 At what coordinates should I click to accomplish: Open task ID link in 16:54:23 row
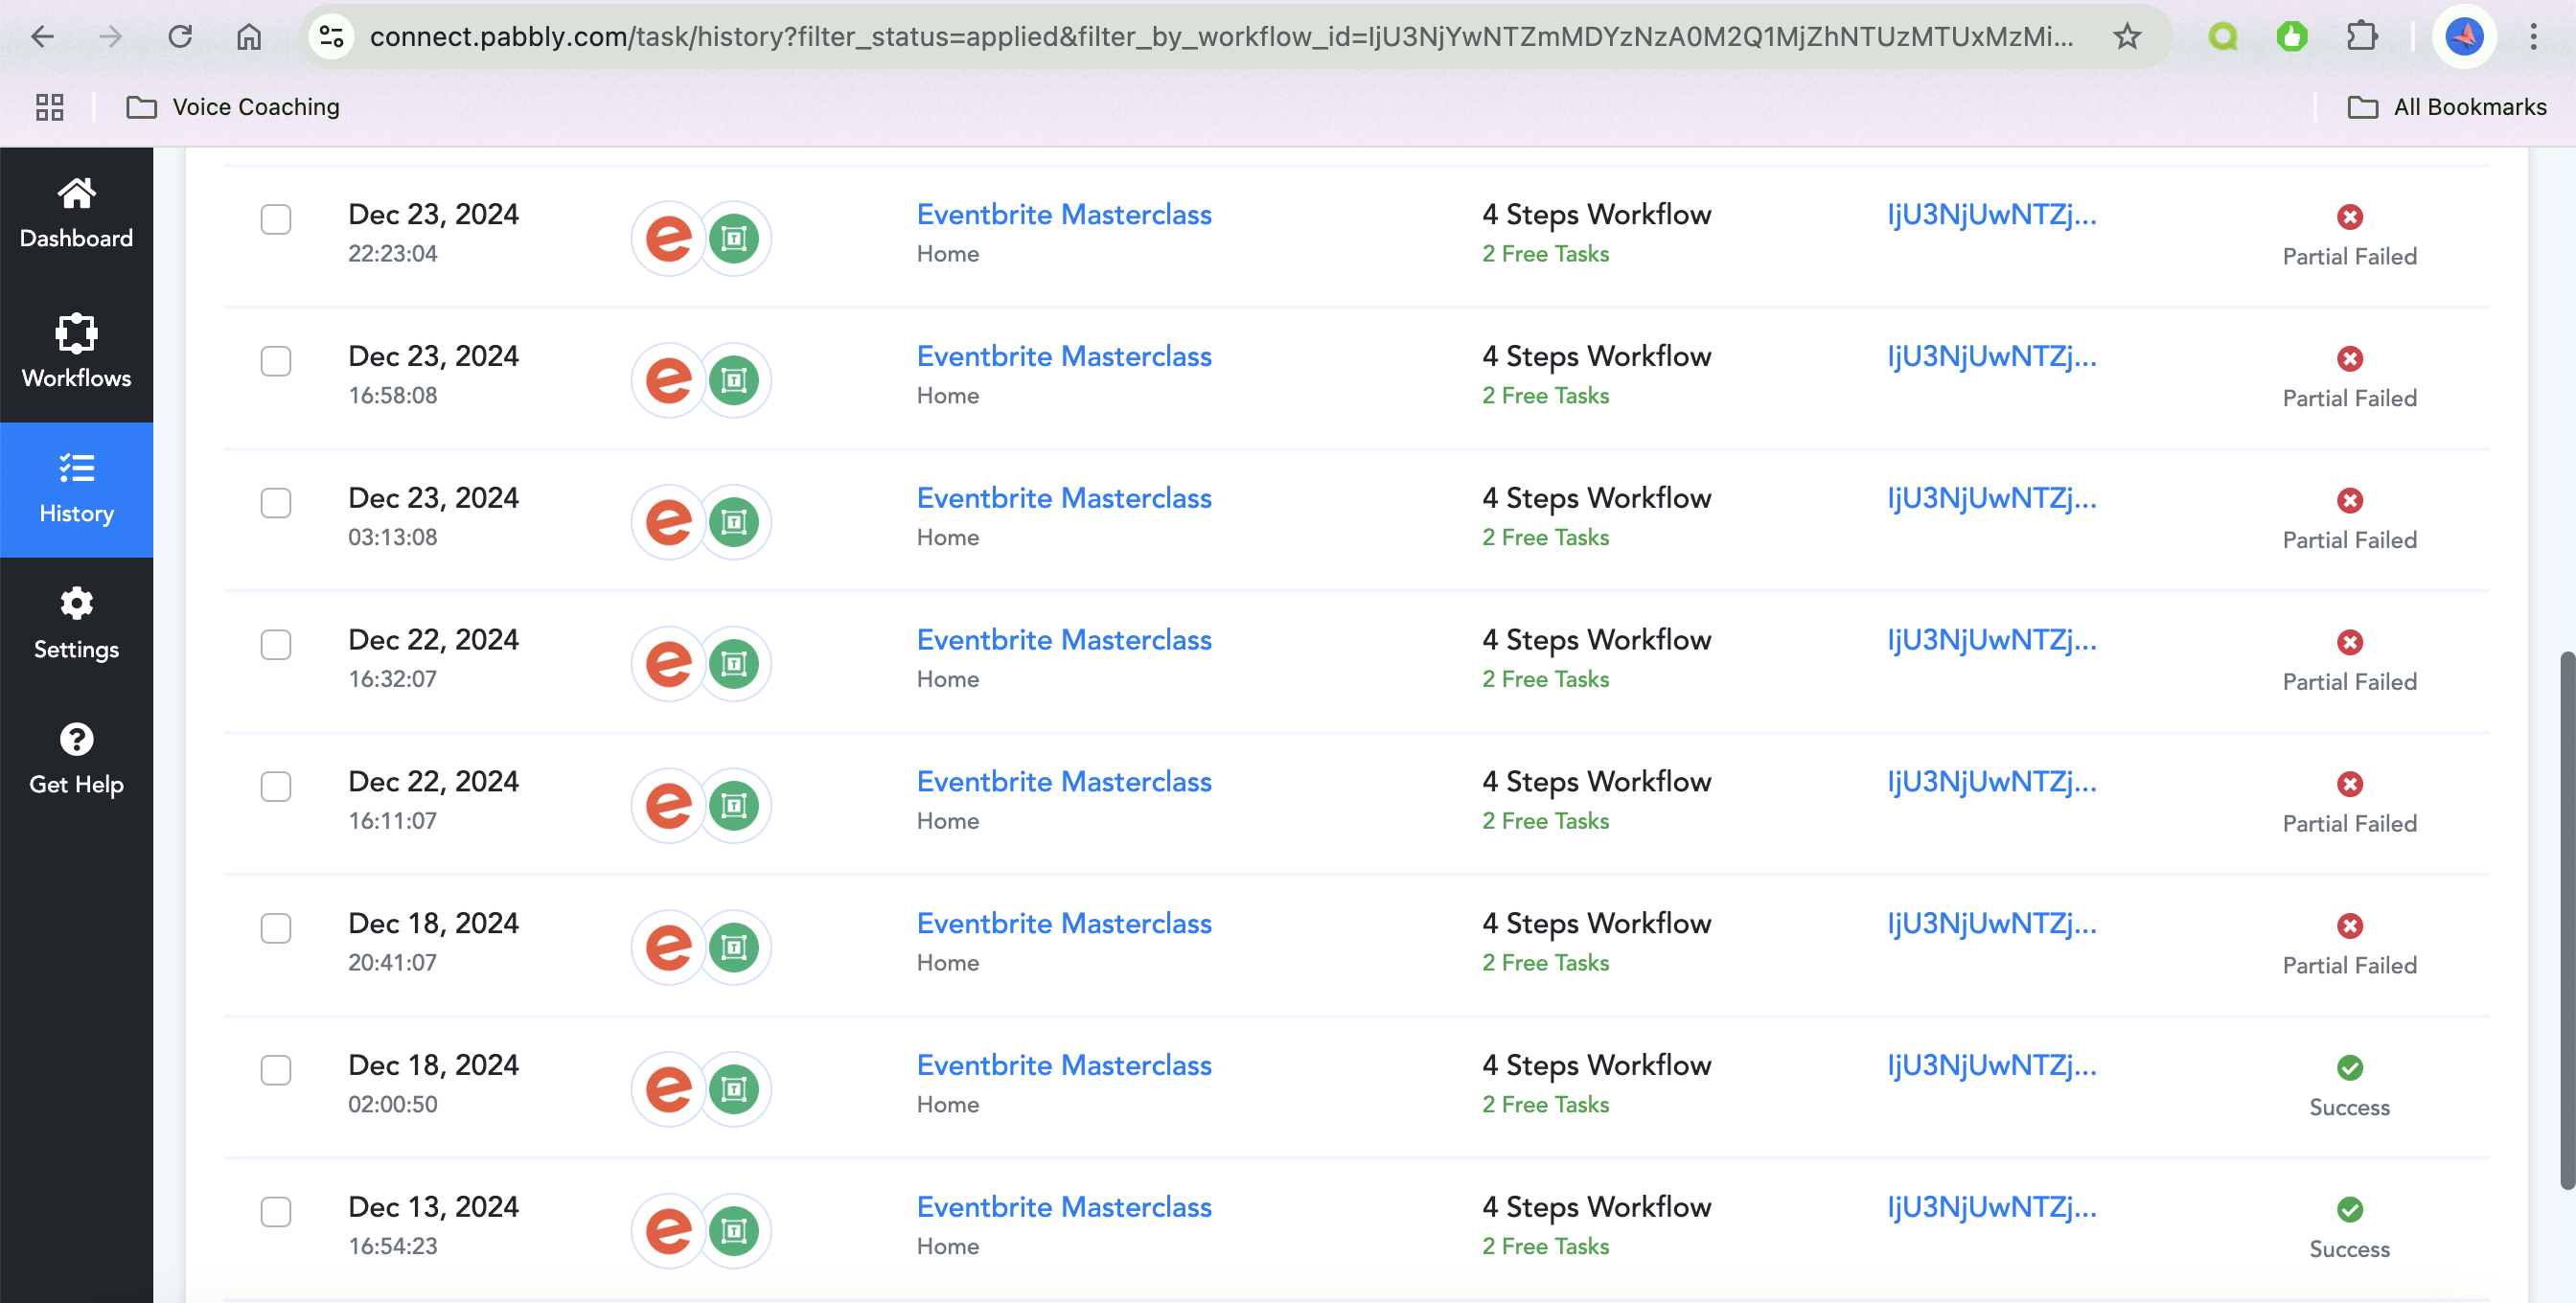pyautogui.click(x=1991, y=1207)
